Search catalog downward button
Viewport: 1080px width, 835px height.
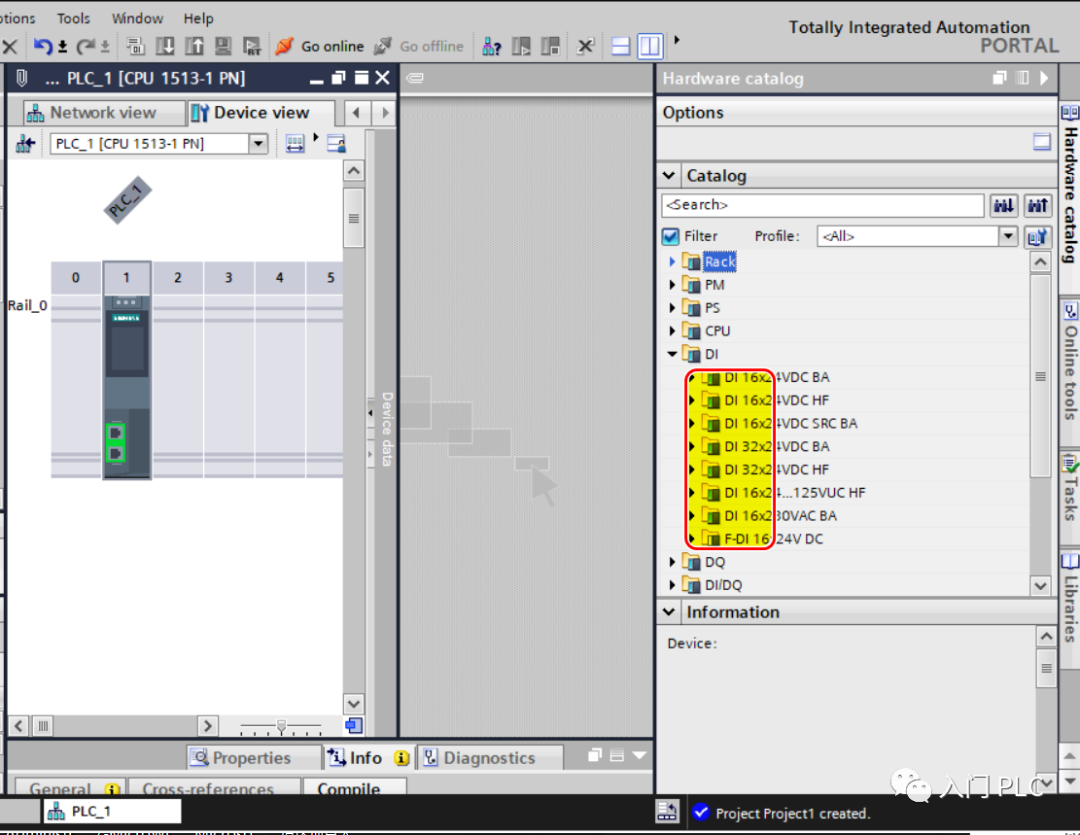(x=1004, y=205)
